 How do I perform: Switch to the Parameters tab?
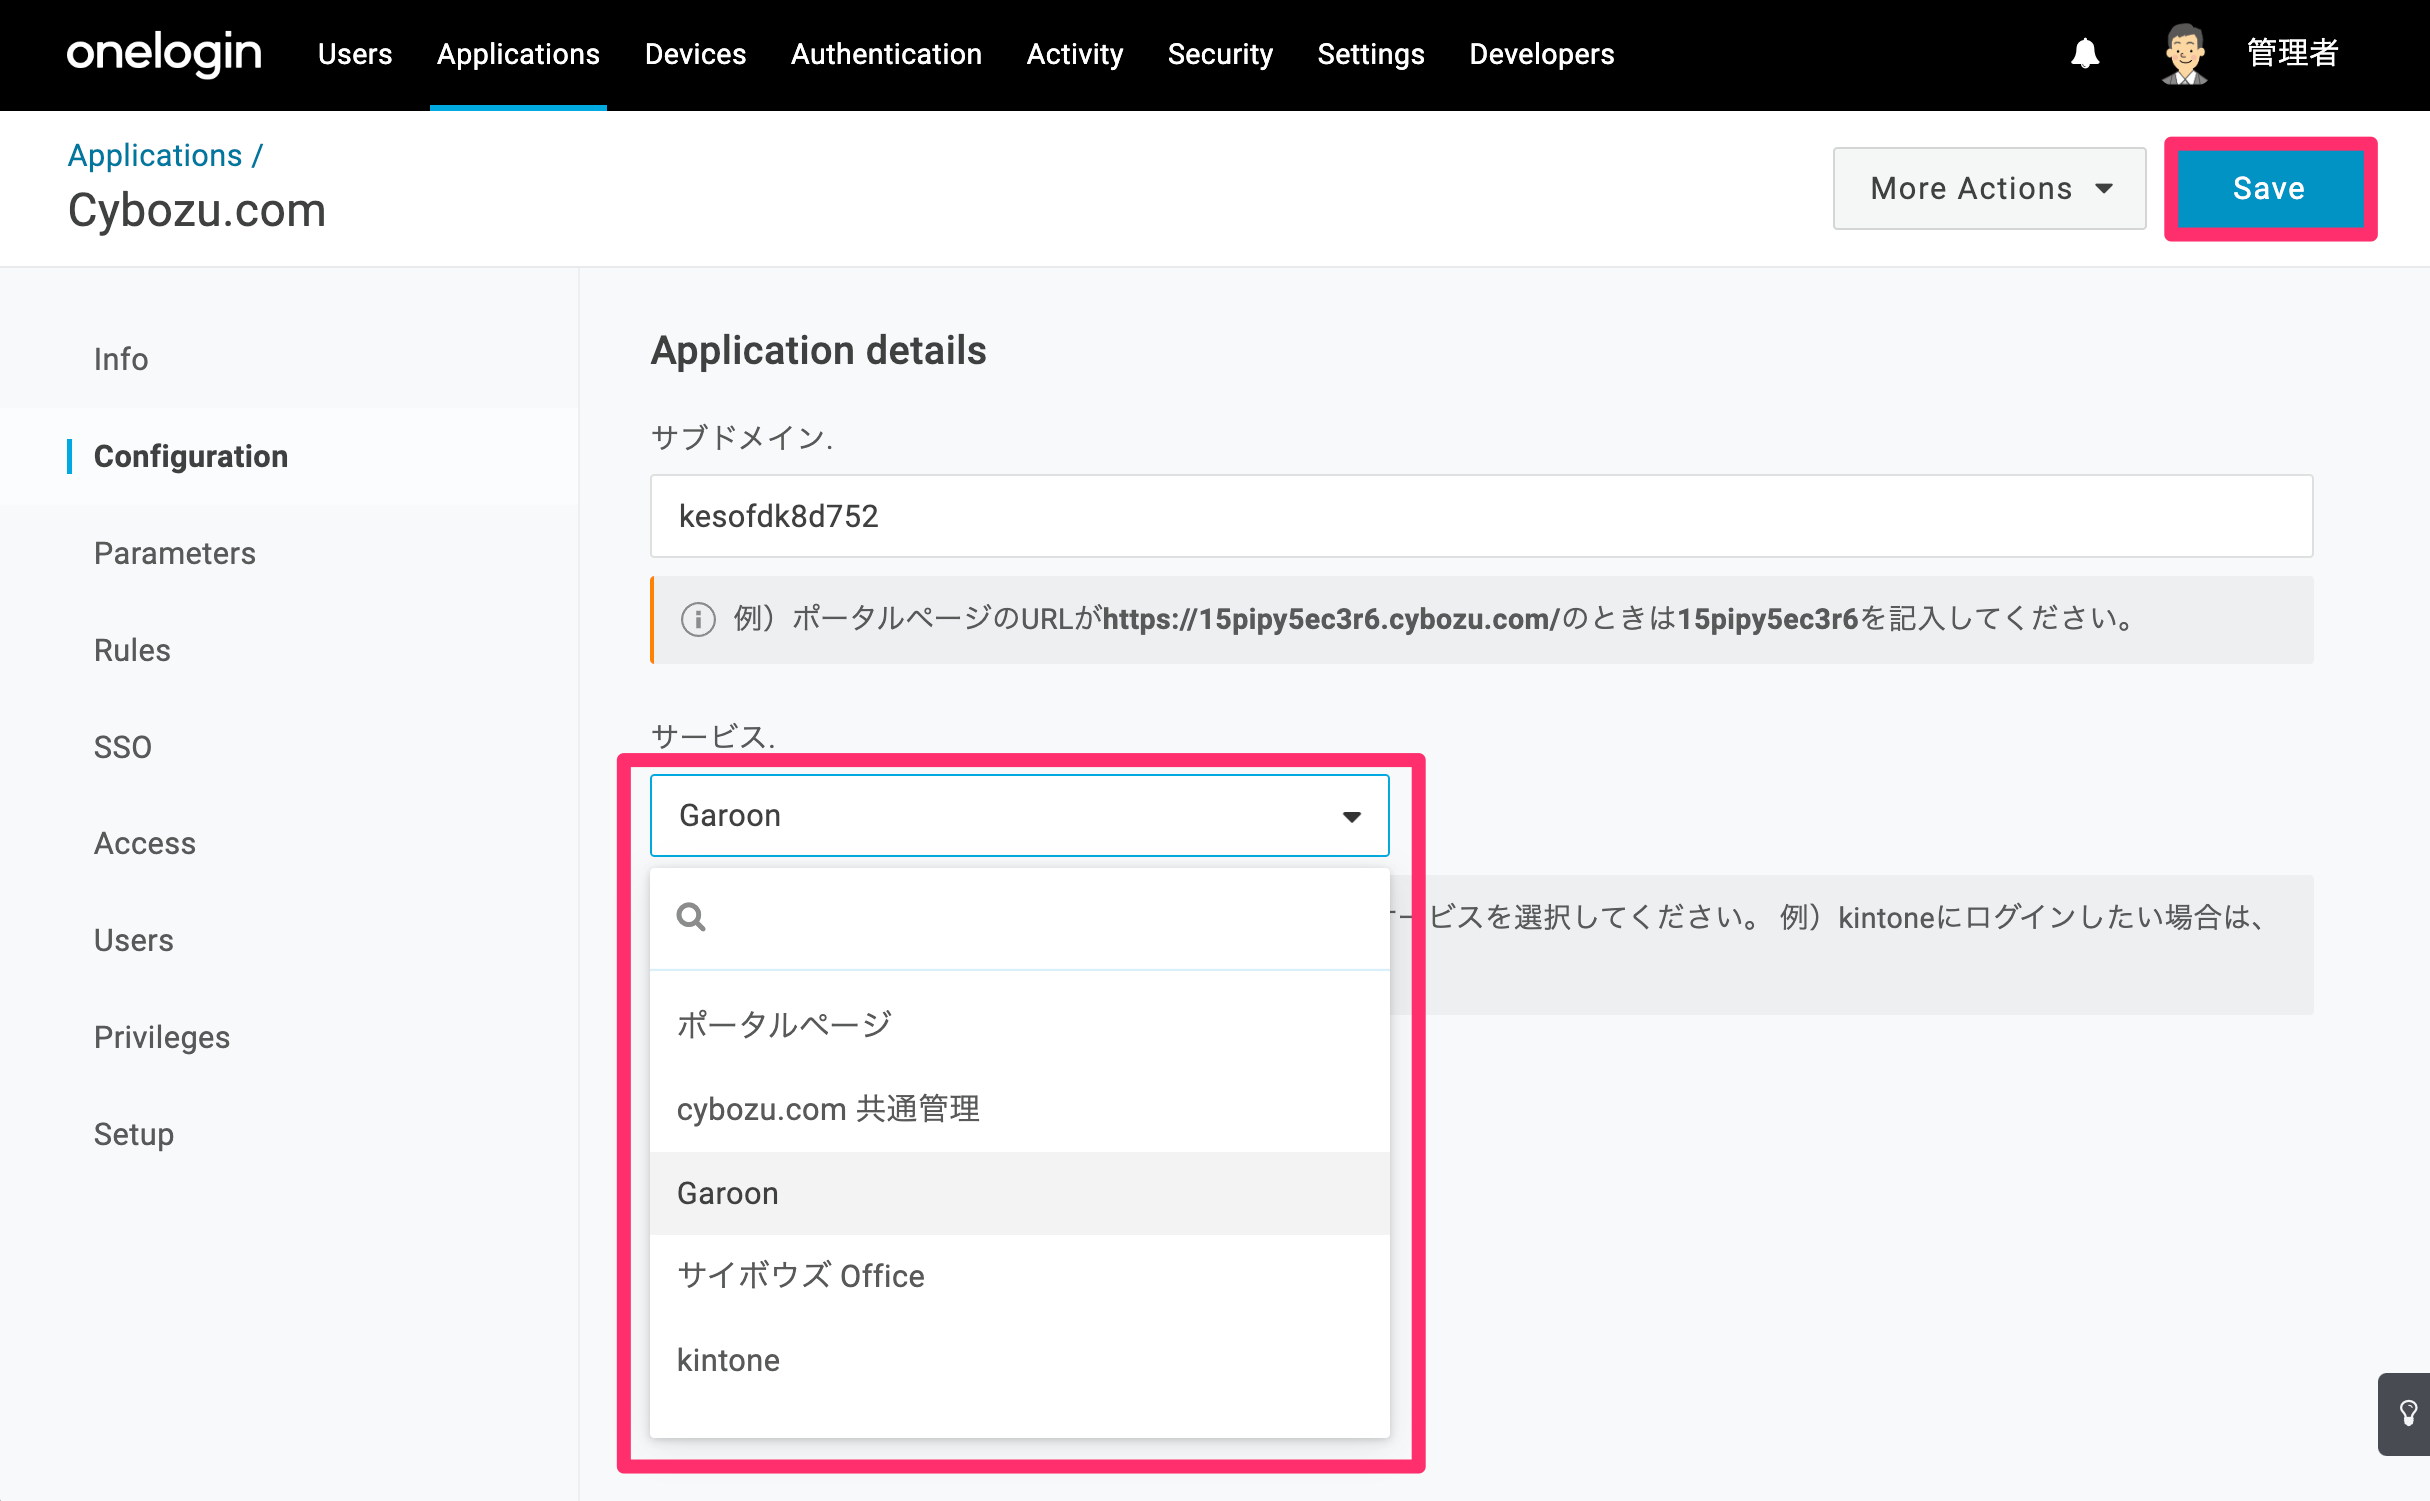click(x=175, y=553)
